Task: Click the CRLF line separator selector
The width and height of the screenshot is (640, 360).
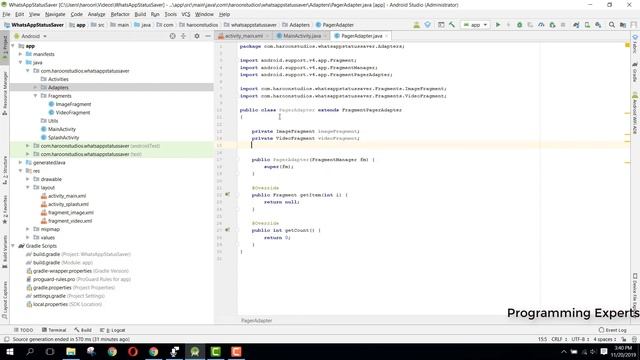Action: [x=558, y=339]
